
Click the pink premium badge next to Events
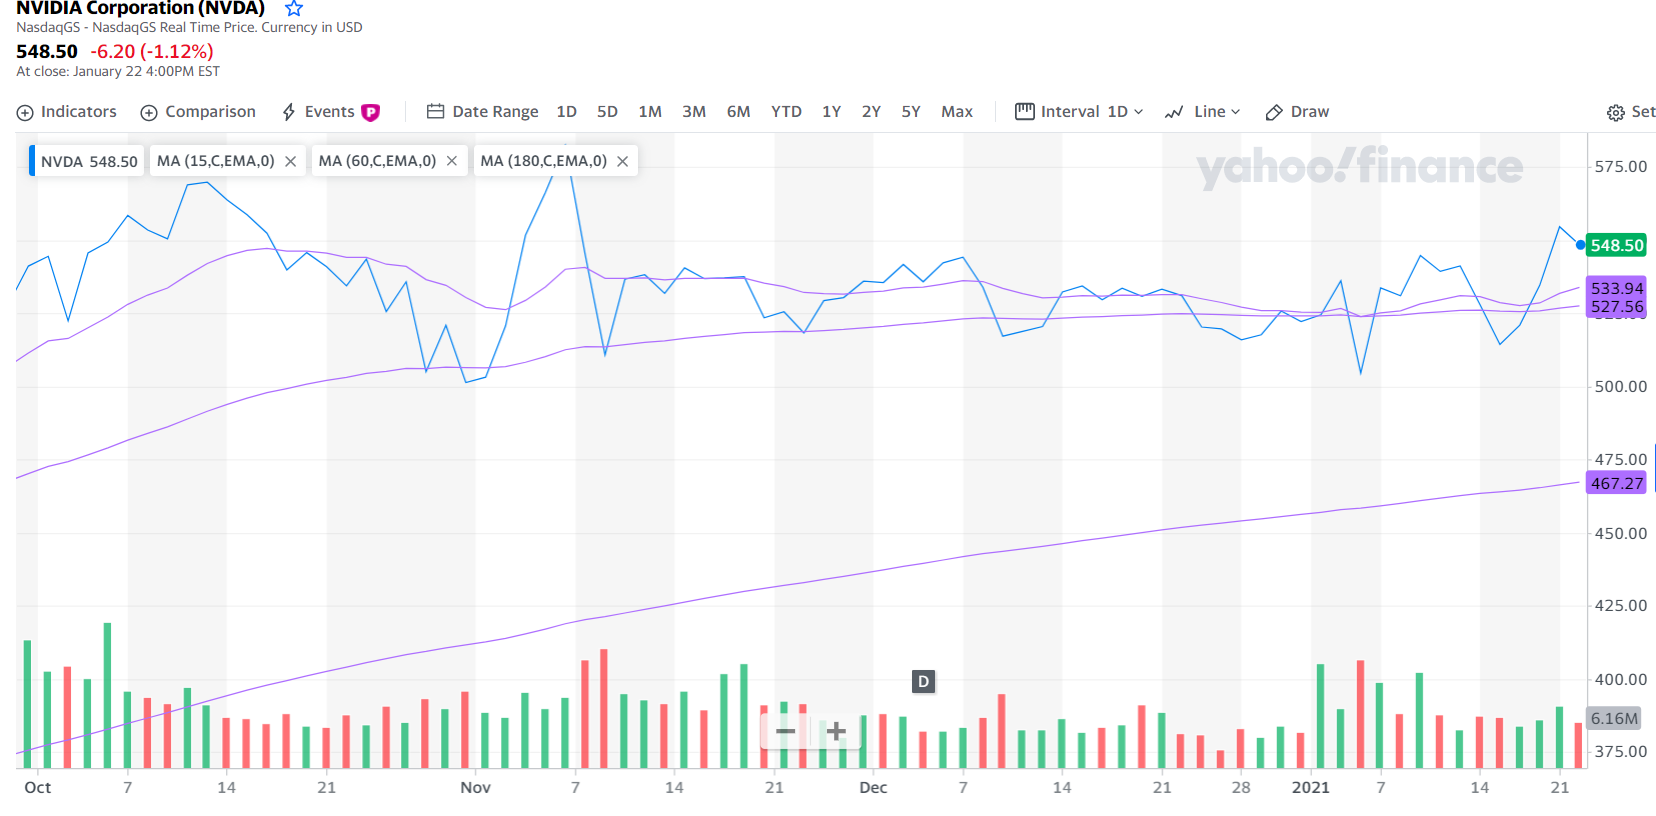(x=371, y=112)
